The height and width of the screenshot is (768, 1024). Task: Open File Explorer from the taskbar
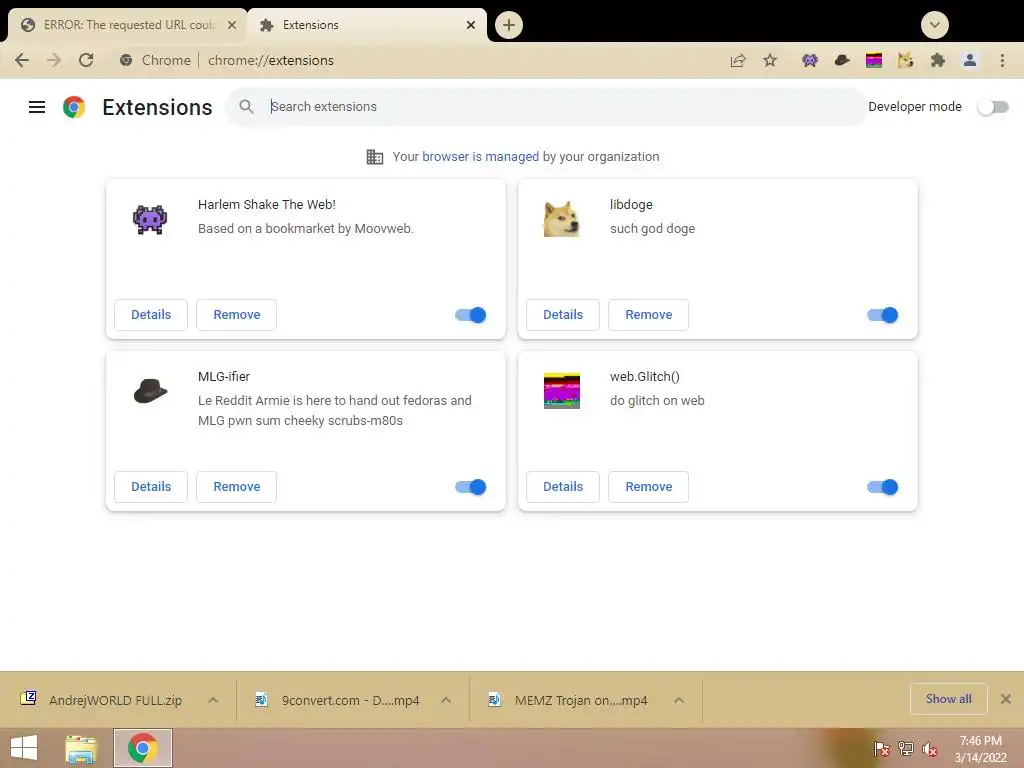pos(81,748)
